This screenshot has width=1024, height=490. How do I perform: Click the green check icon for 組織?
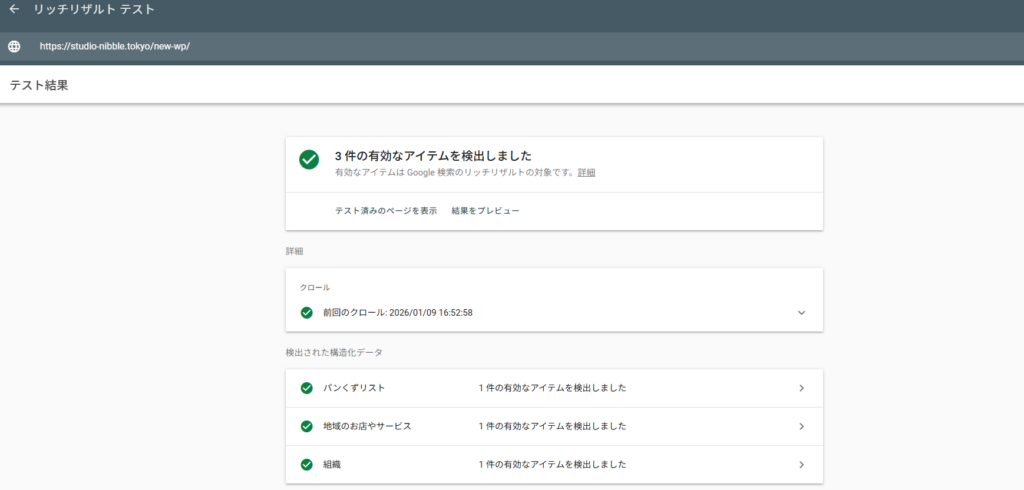(307, 464)
